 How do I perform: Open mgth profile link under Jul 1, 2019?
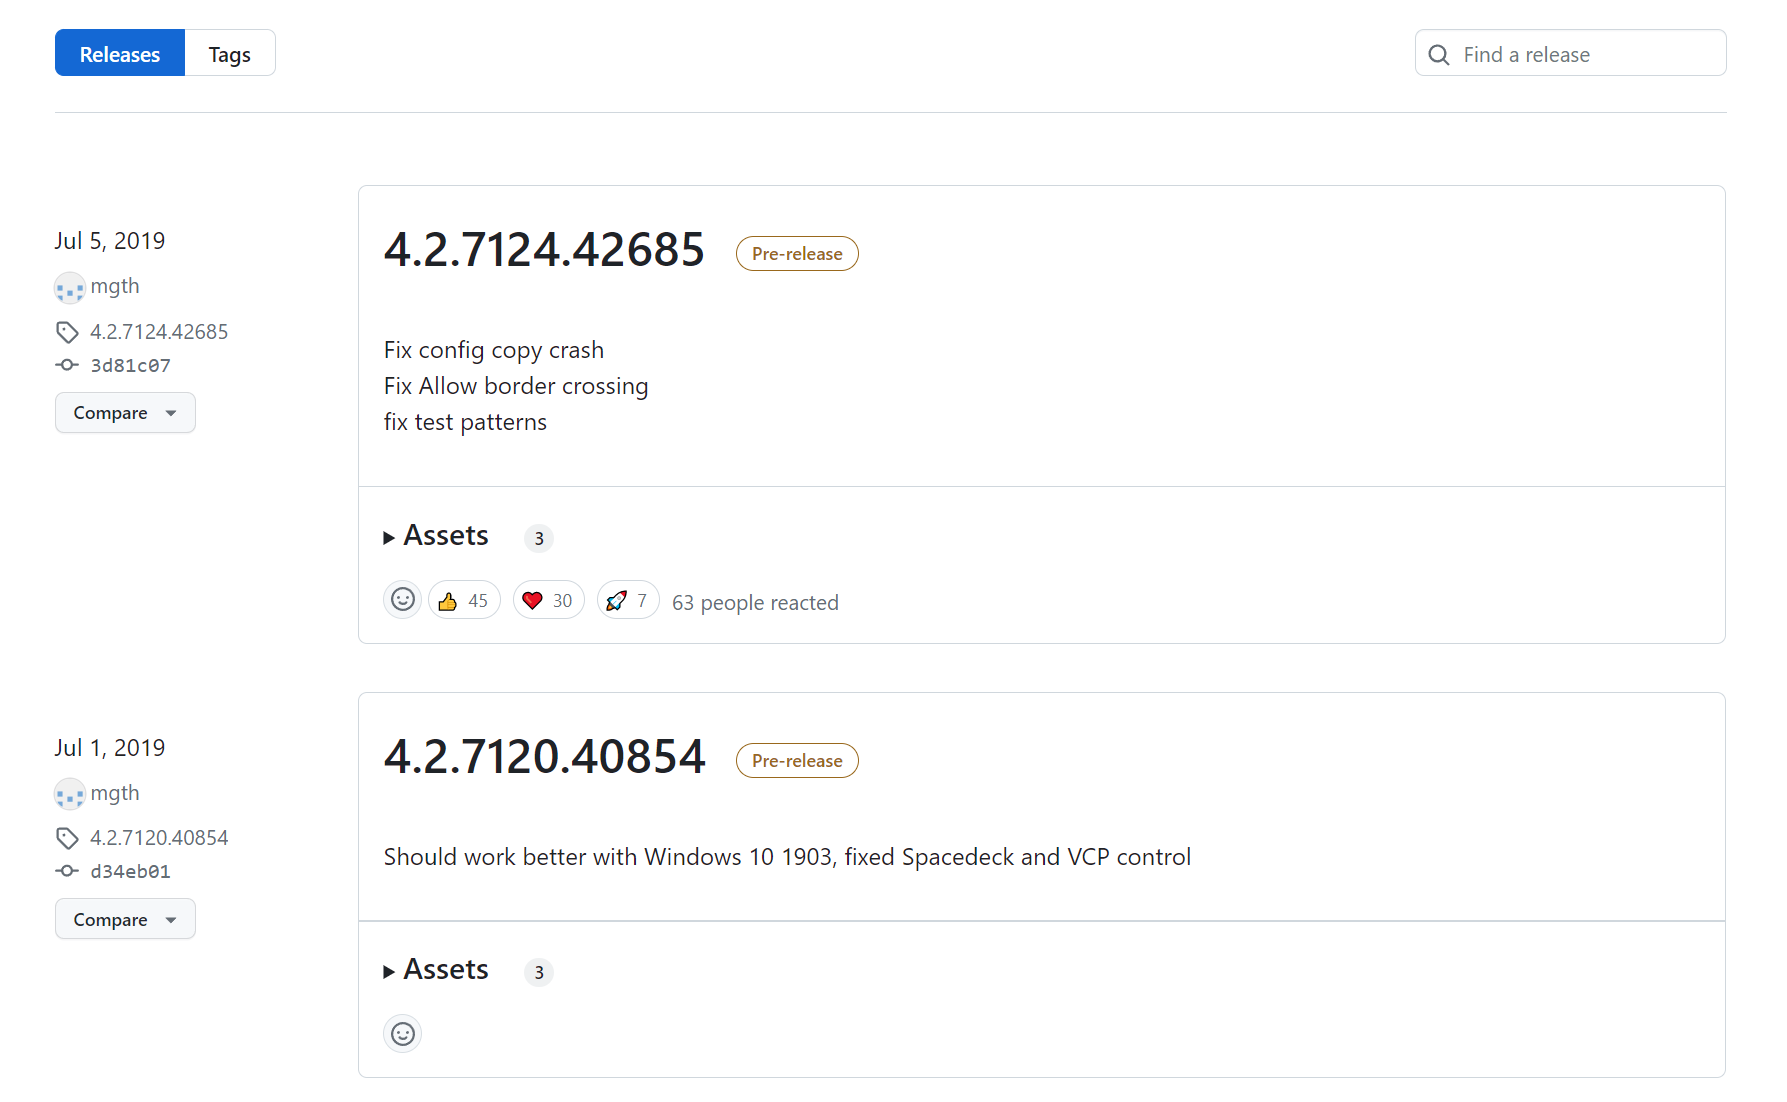[115, 793]
